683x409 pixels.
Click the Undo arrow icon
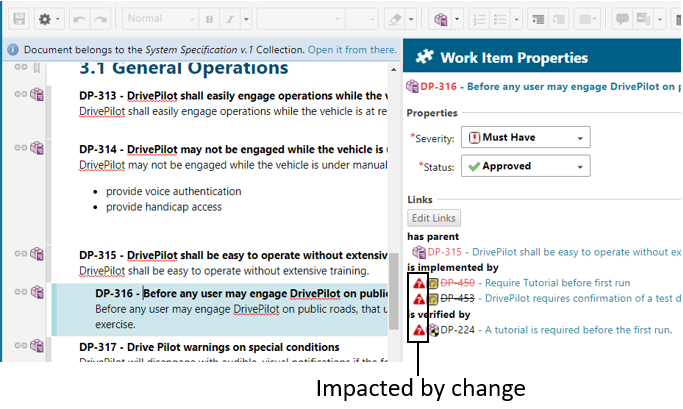point(80,18)
